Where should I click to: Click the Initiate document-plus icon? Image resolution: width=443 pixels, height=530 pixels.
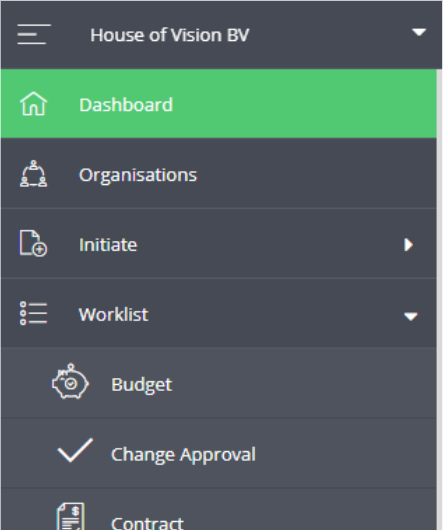[33, 243]
